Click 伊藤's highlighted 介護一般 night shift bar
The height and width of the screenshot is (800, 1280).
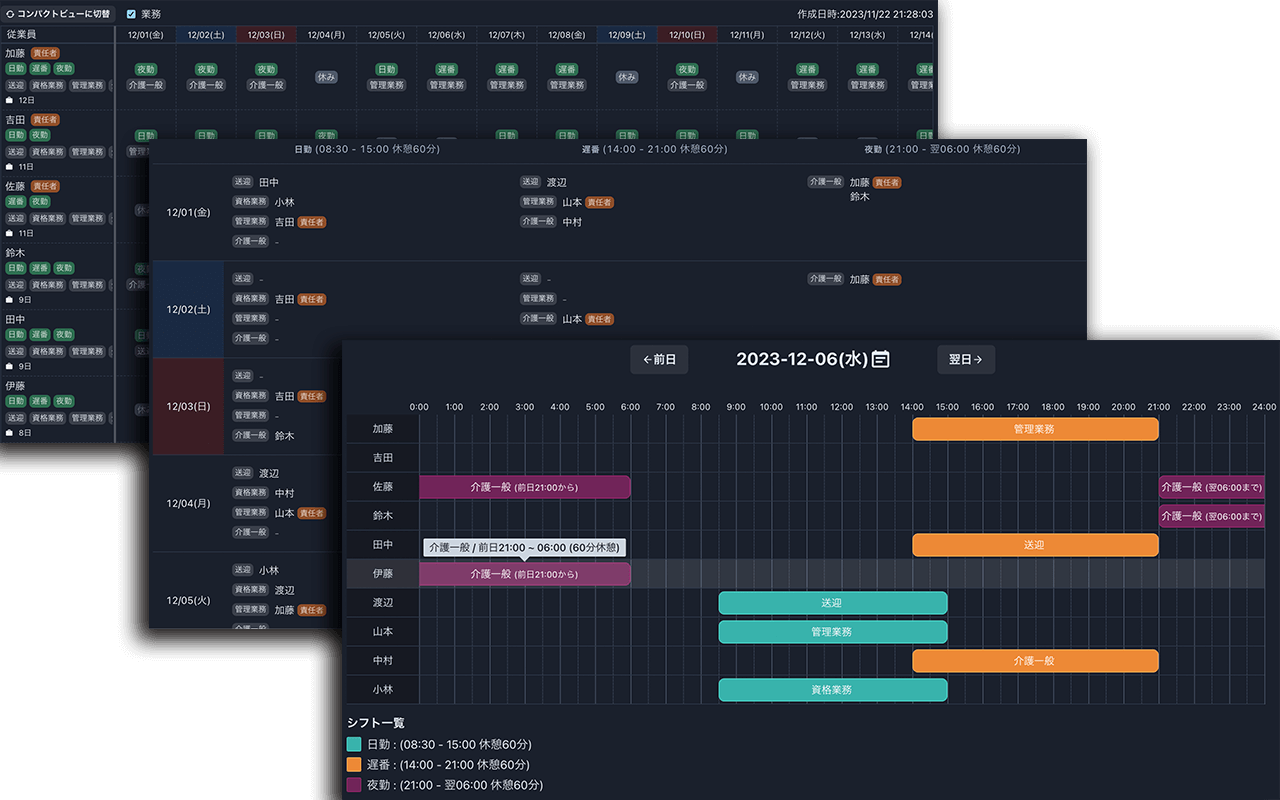coord(524,574)
